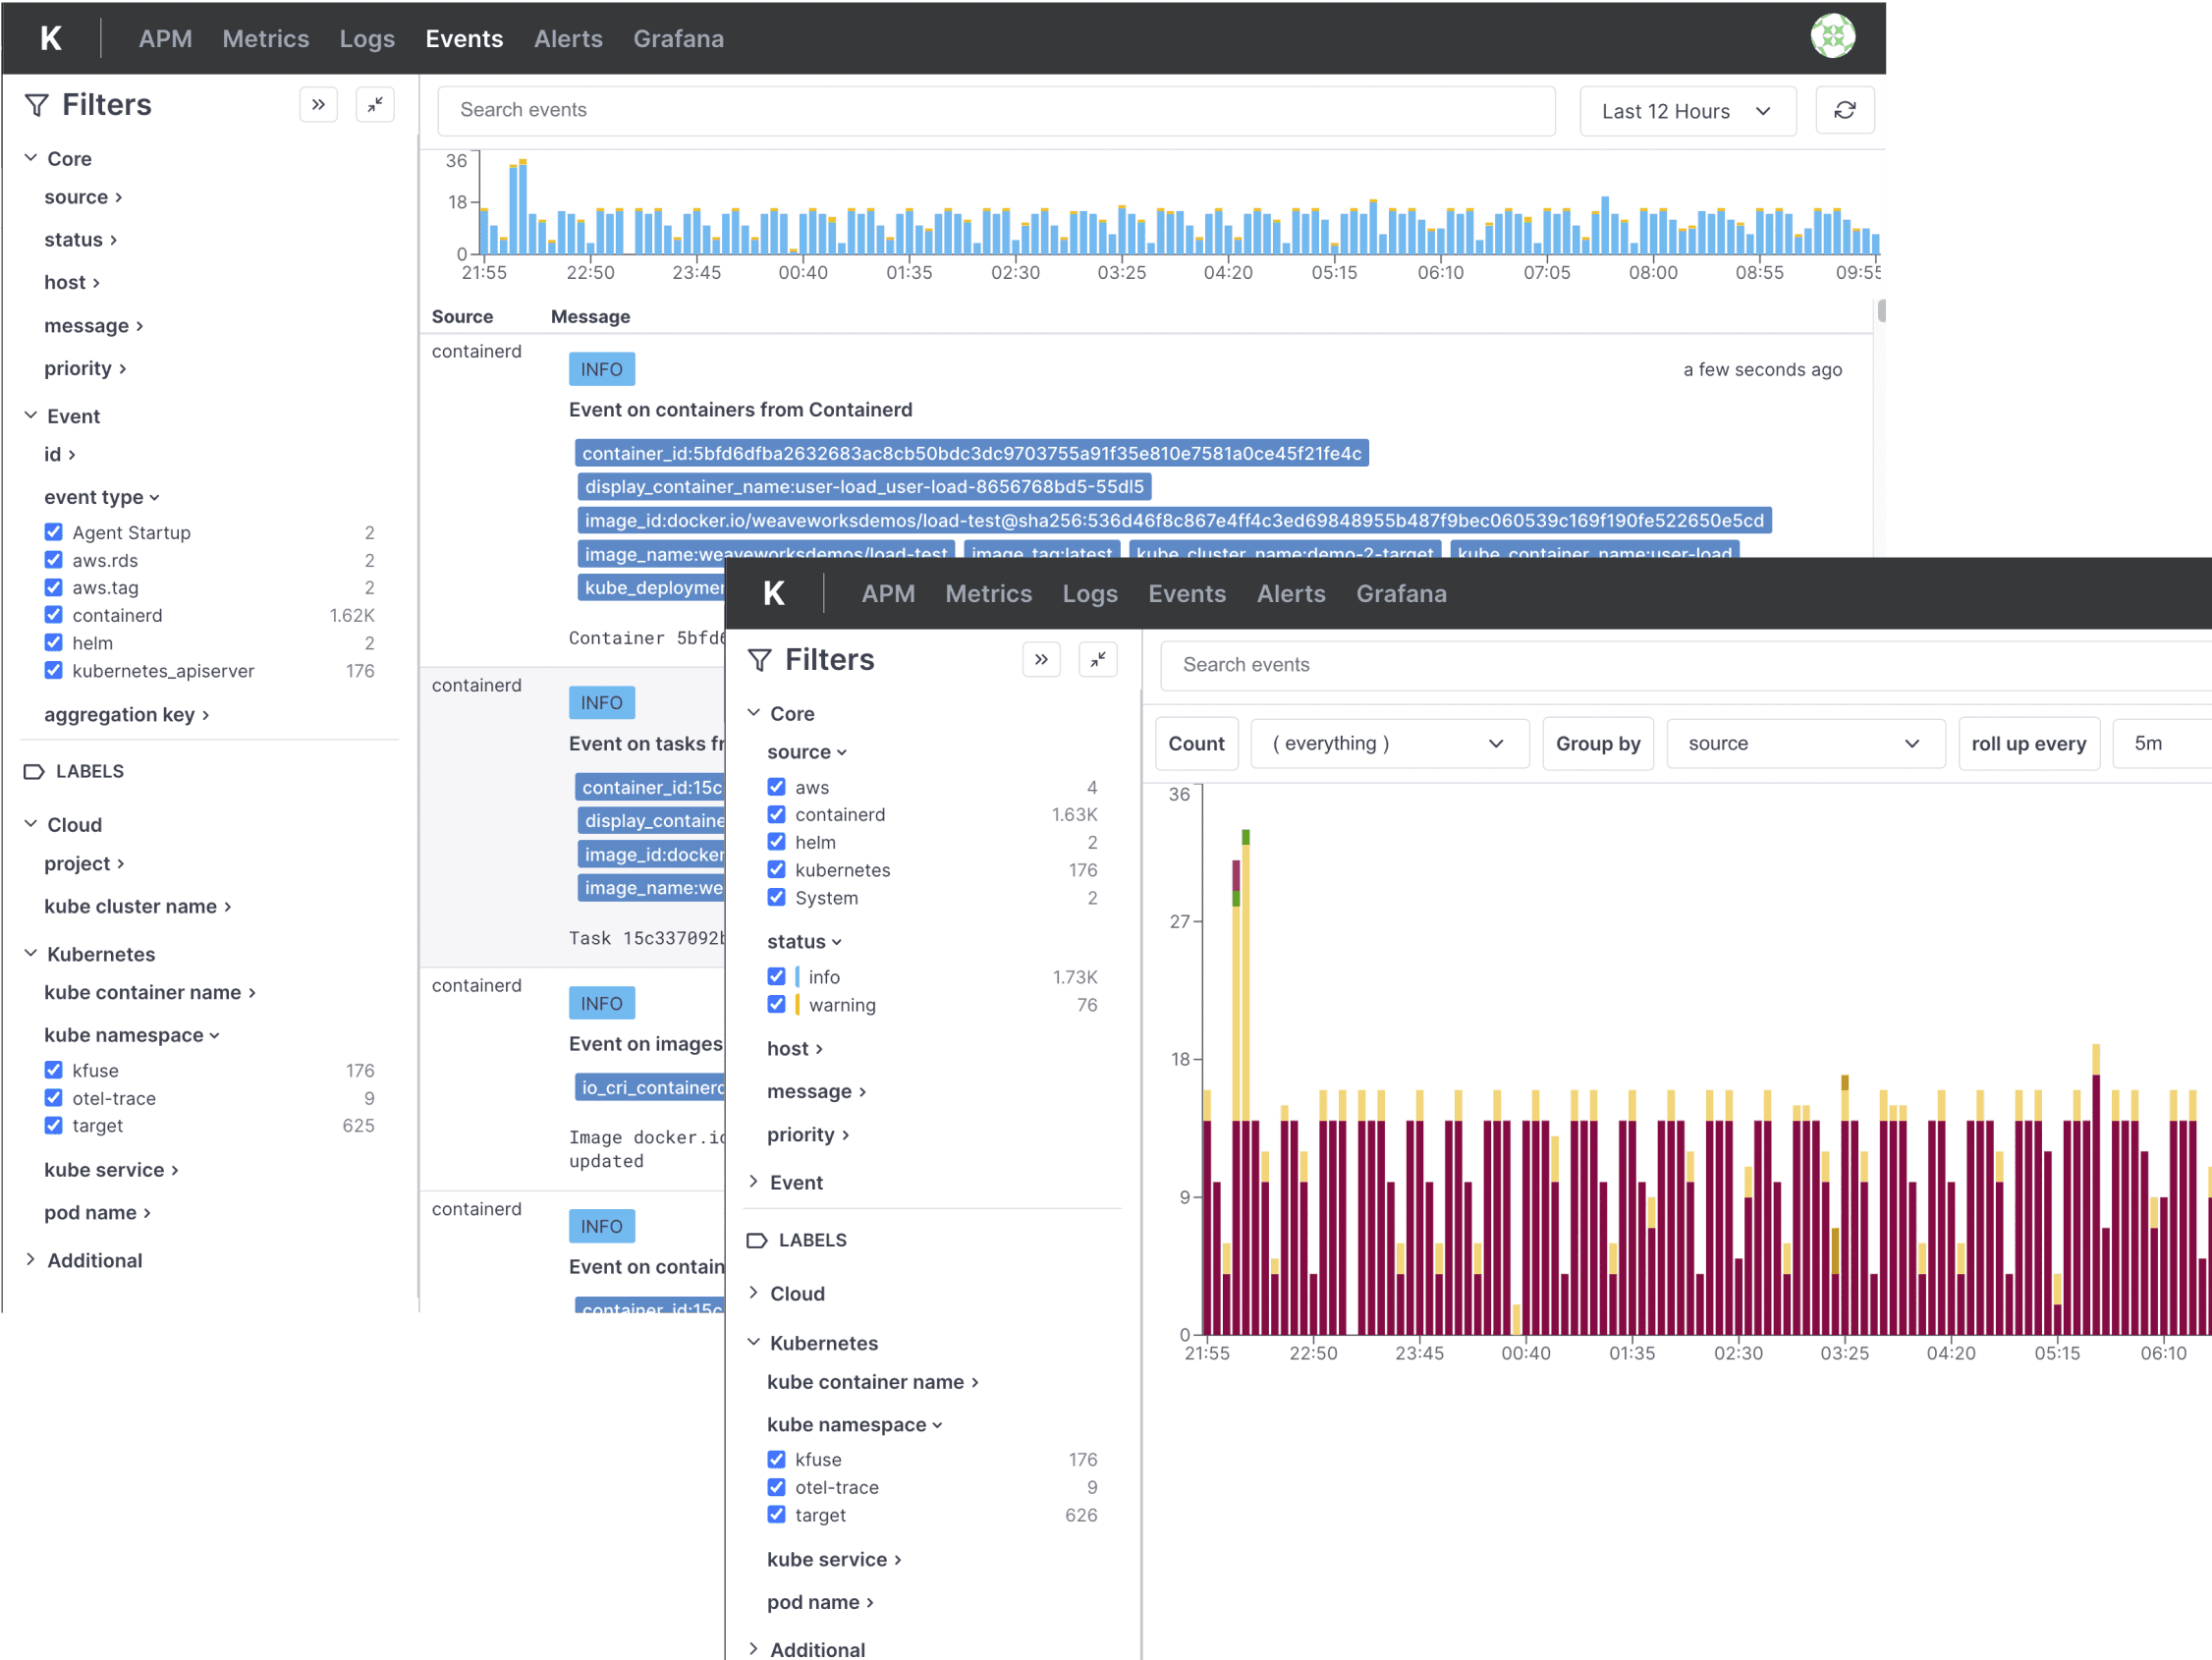
Task: Click the collapse arrows icon in top Filters panel
Action: [375, 105]
